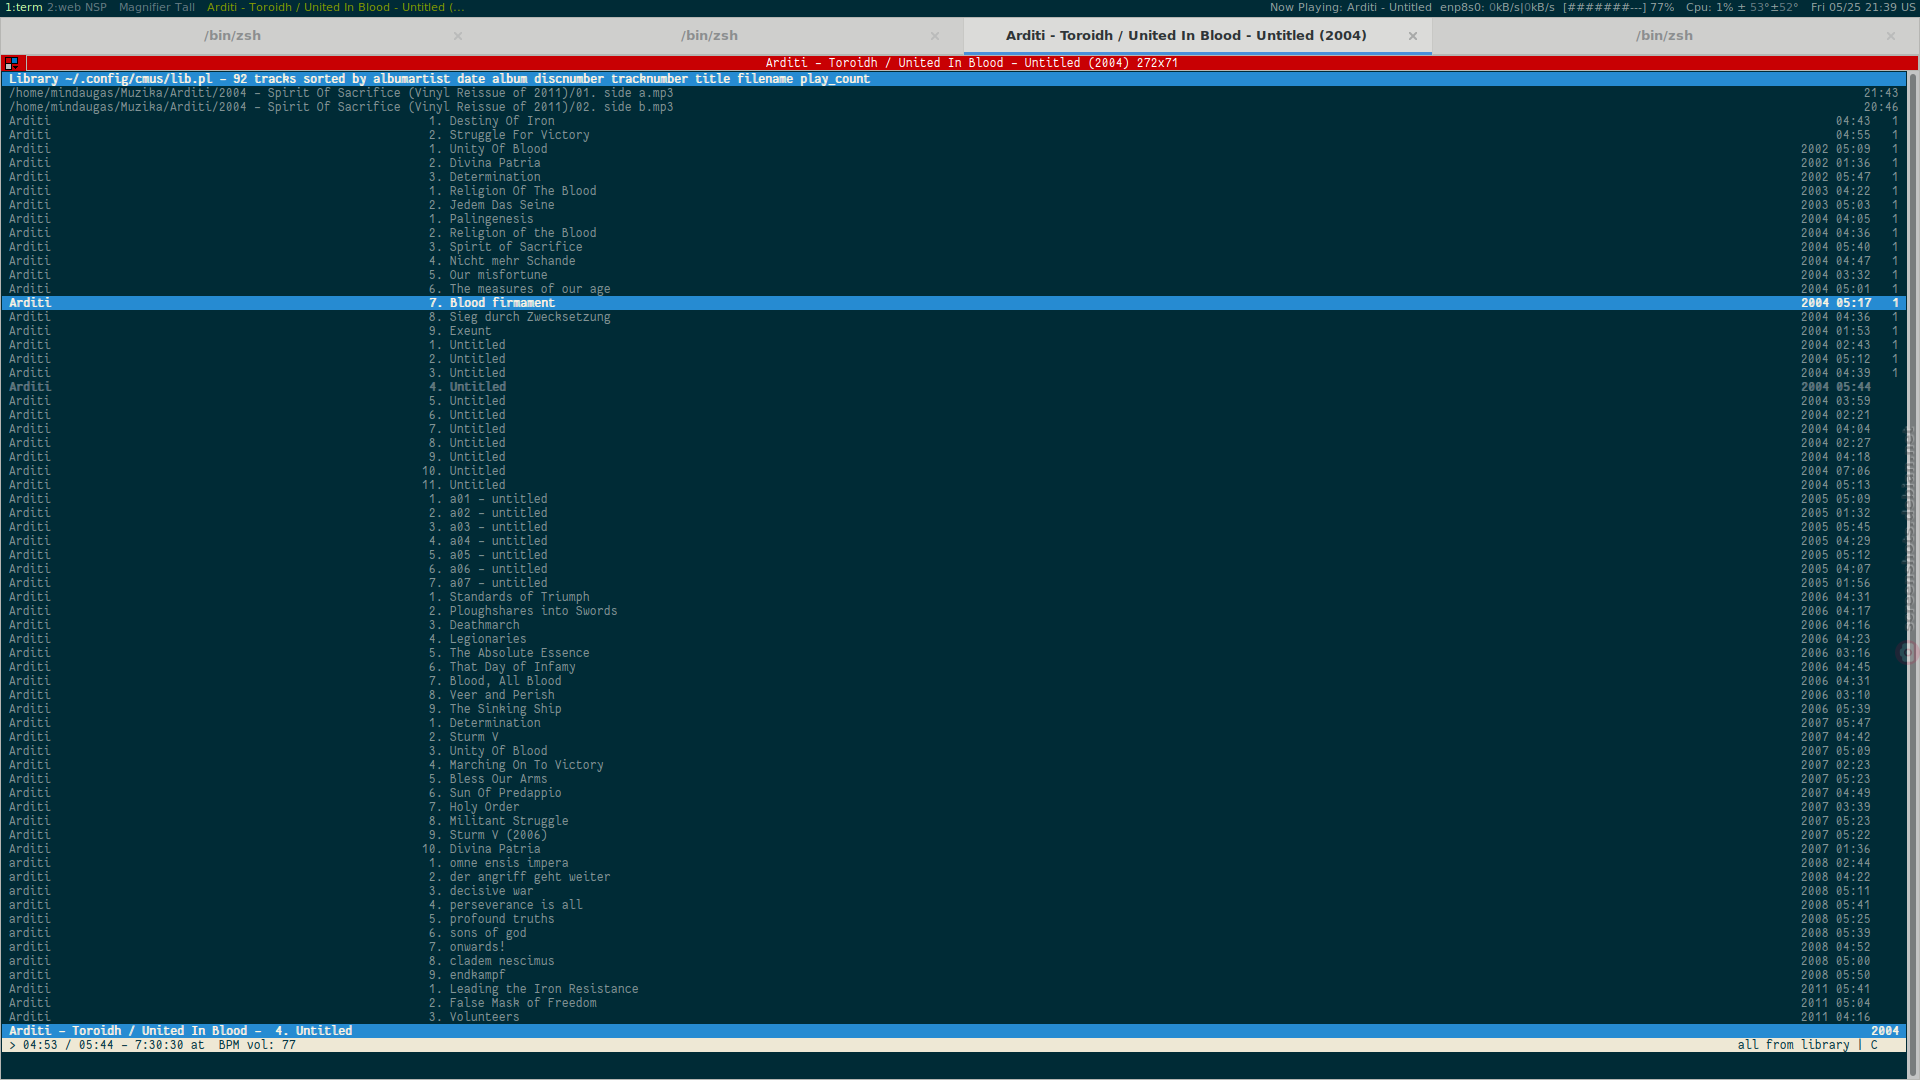Select track 'Struggle For Victory'

click(953, 135)
